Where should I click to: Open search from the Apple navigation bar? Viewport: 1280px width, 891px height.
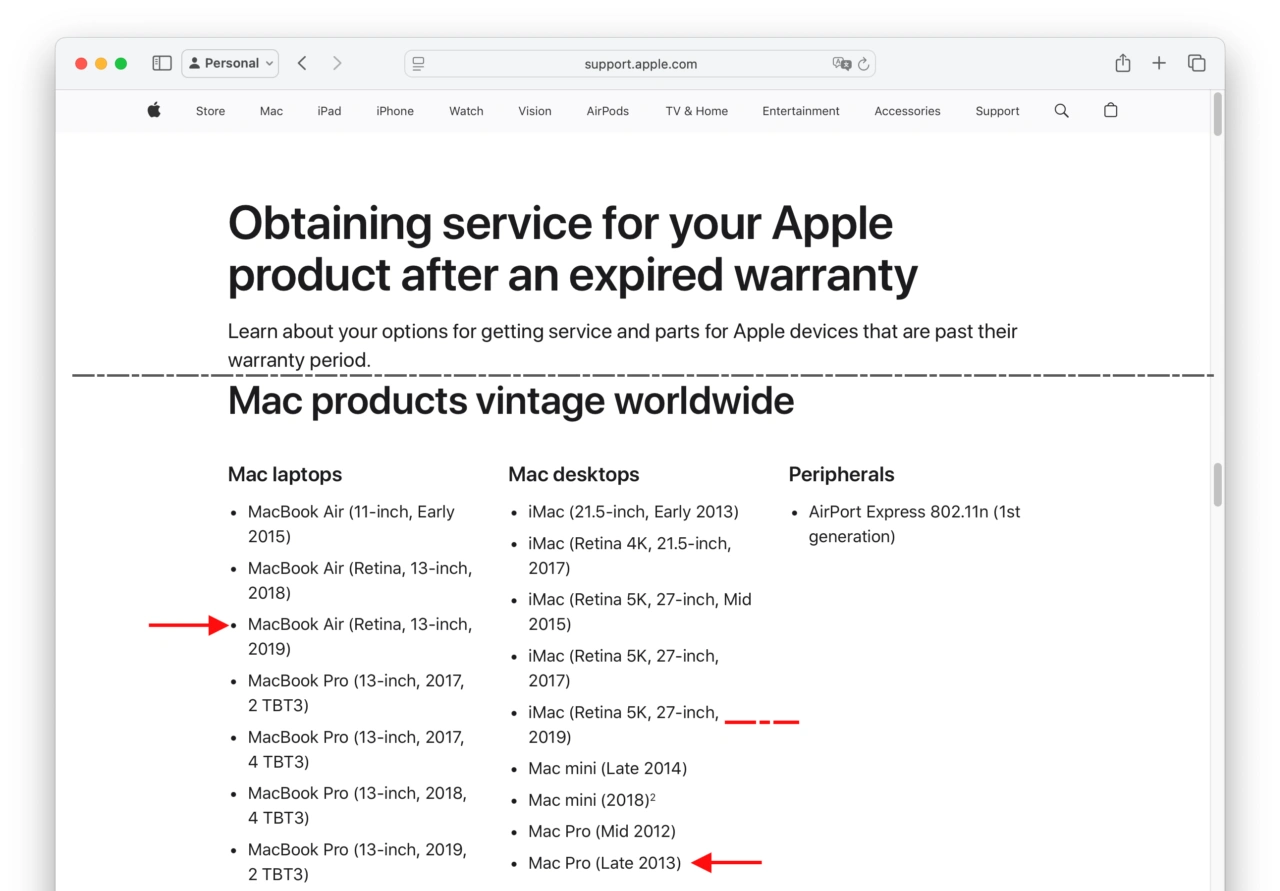point(1061,111)
